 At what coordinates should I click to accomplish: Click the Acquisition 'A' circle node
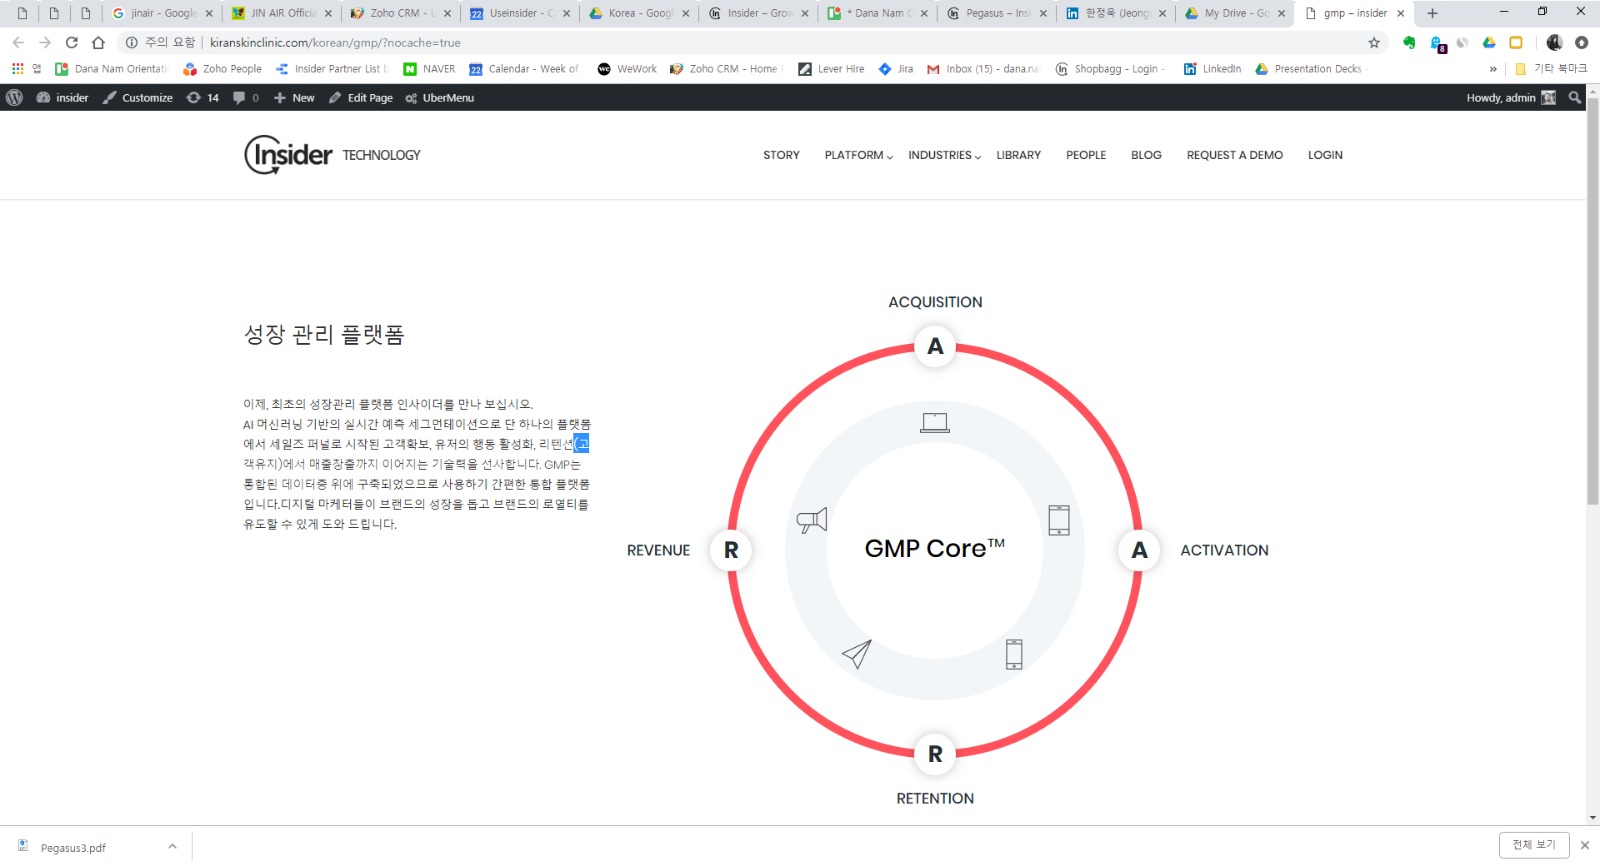(x=935, y=346)
